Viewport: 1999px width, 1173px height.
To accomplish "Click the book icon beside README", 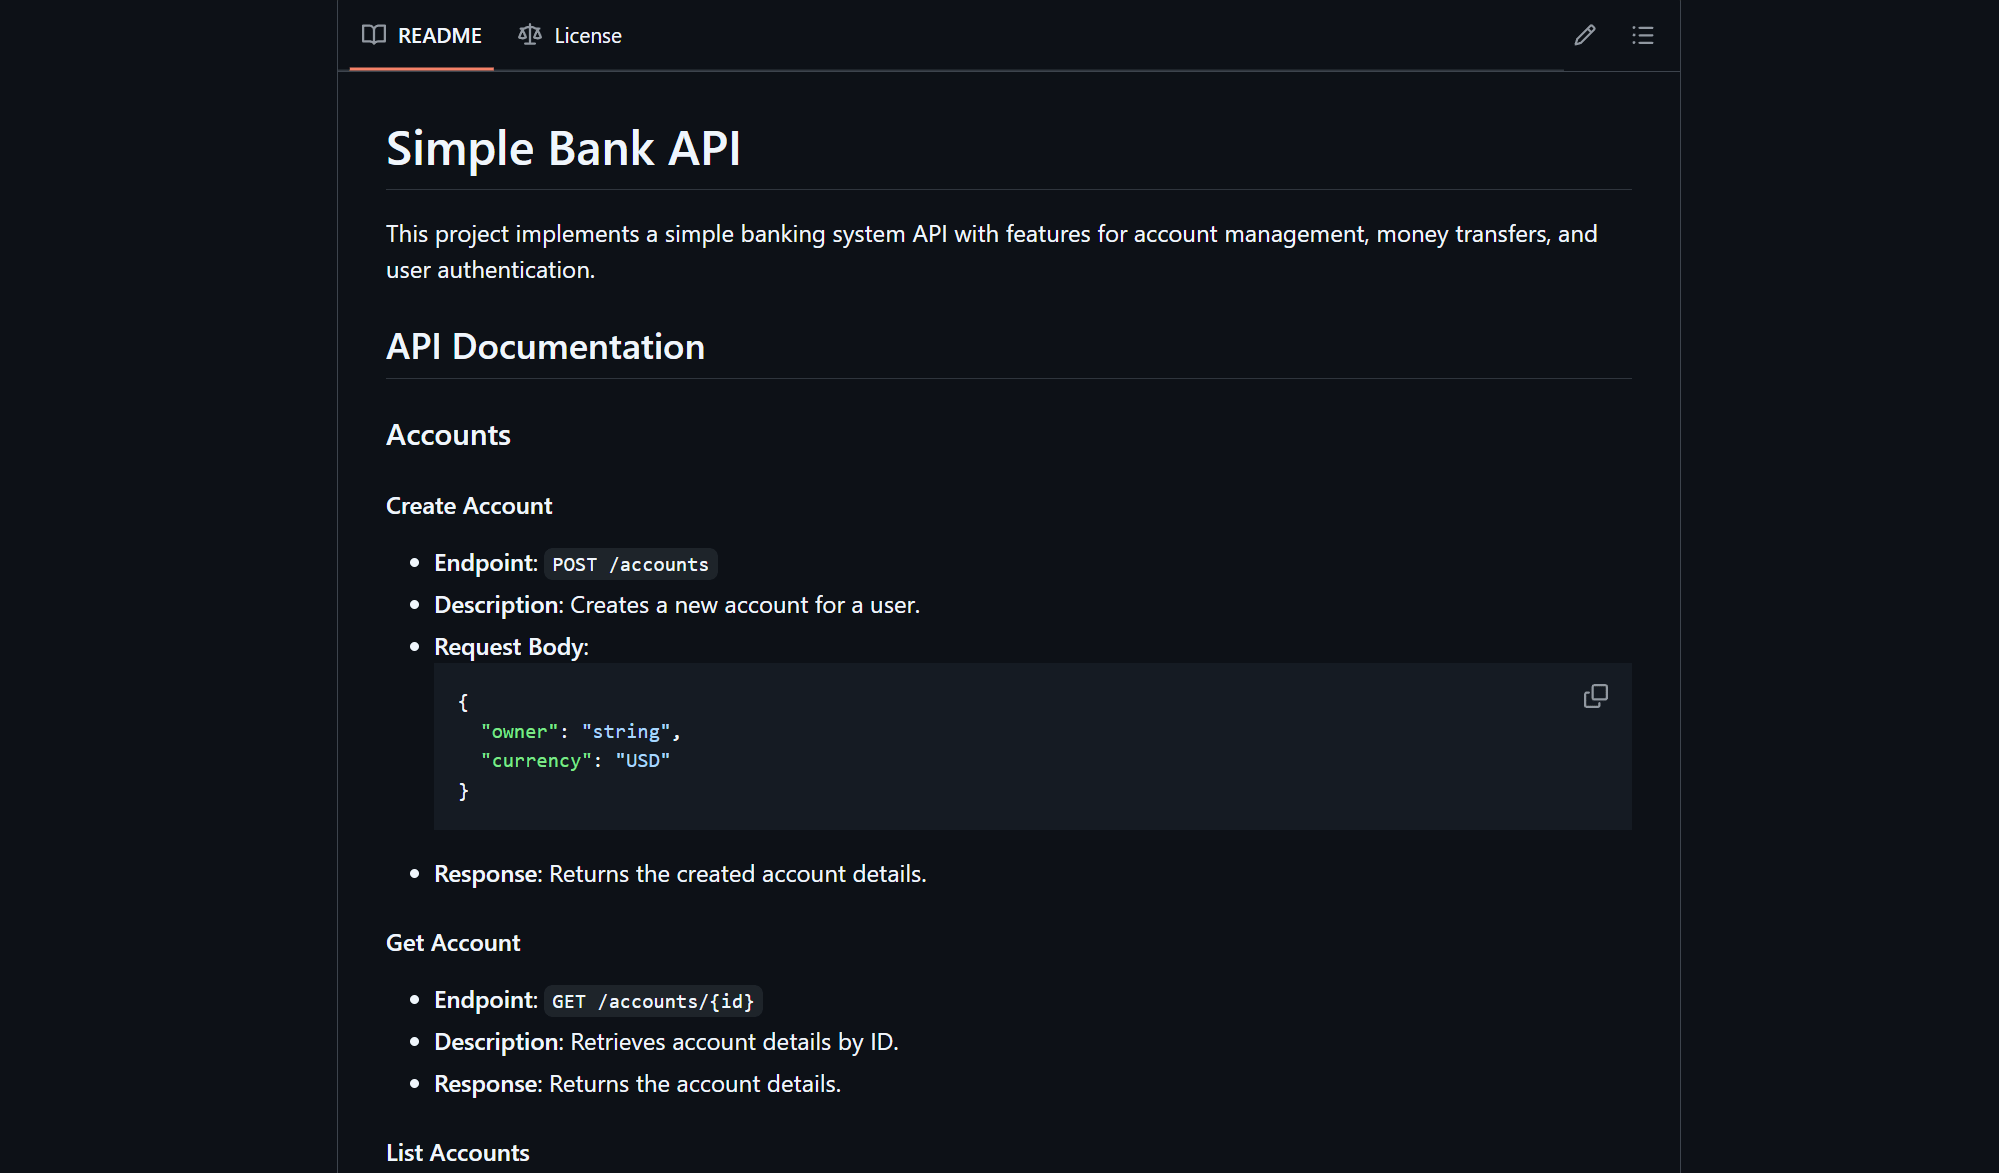I will [x=374, y=35].
